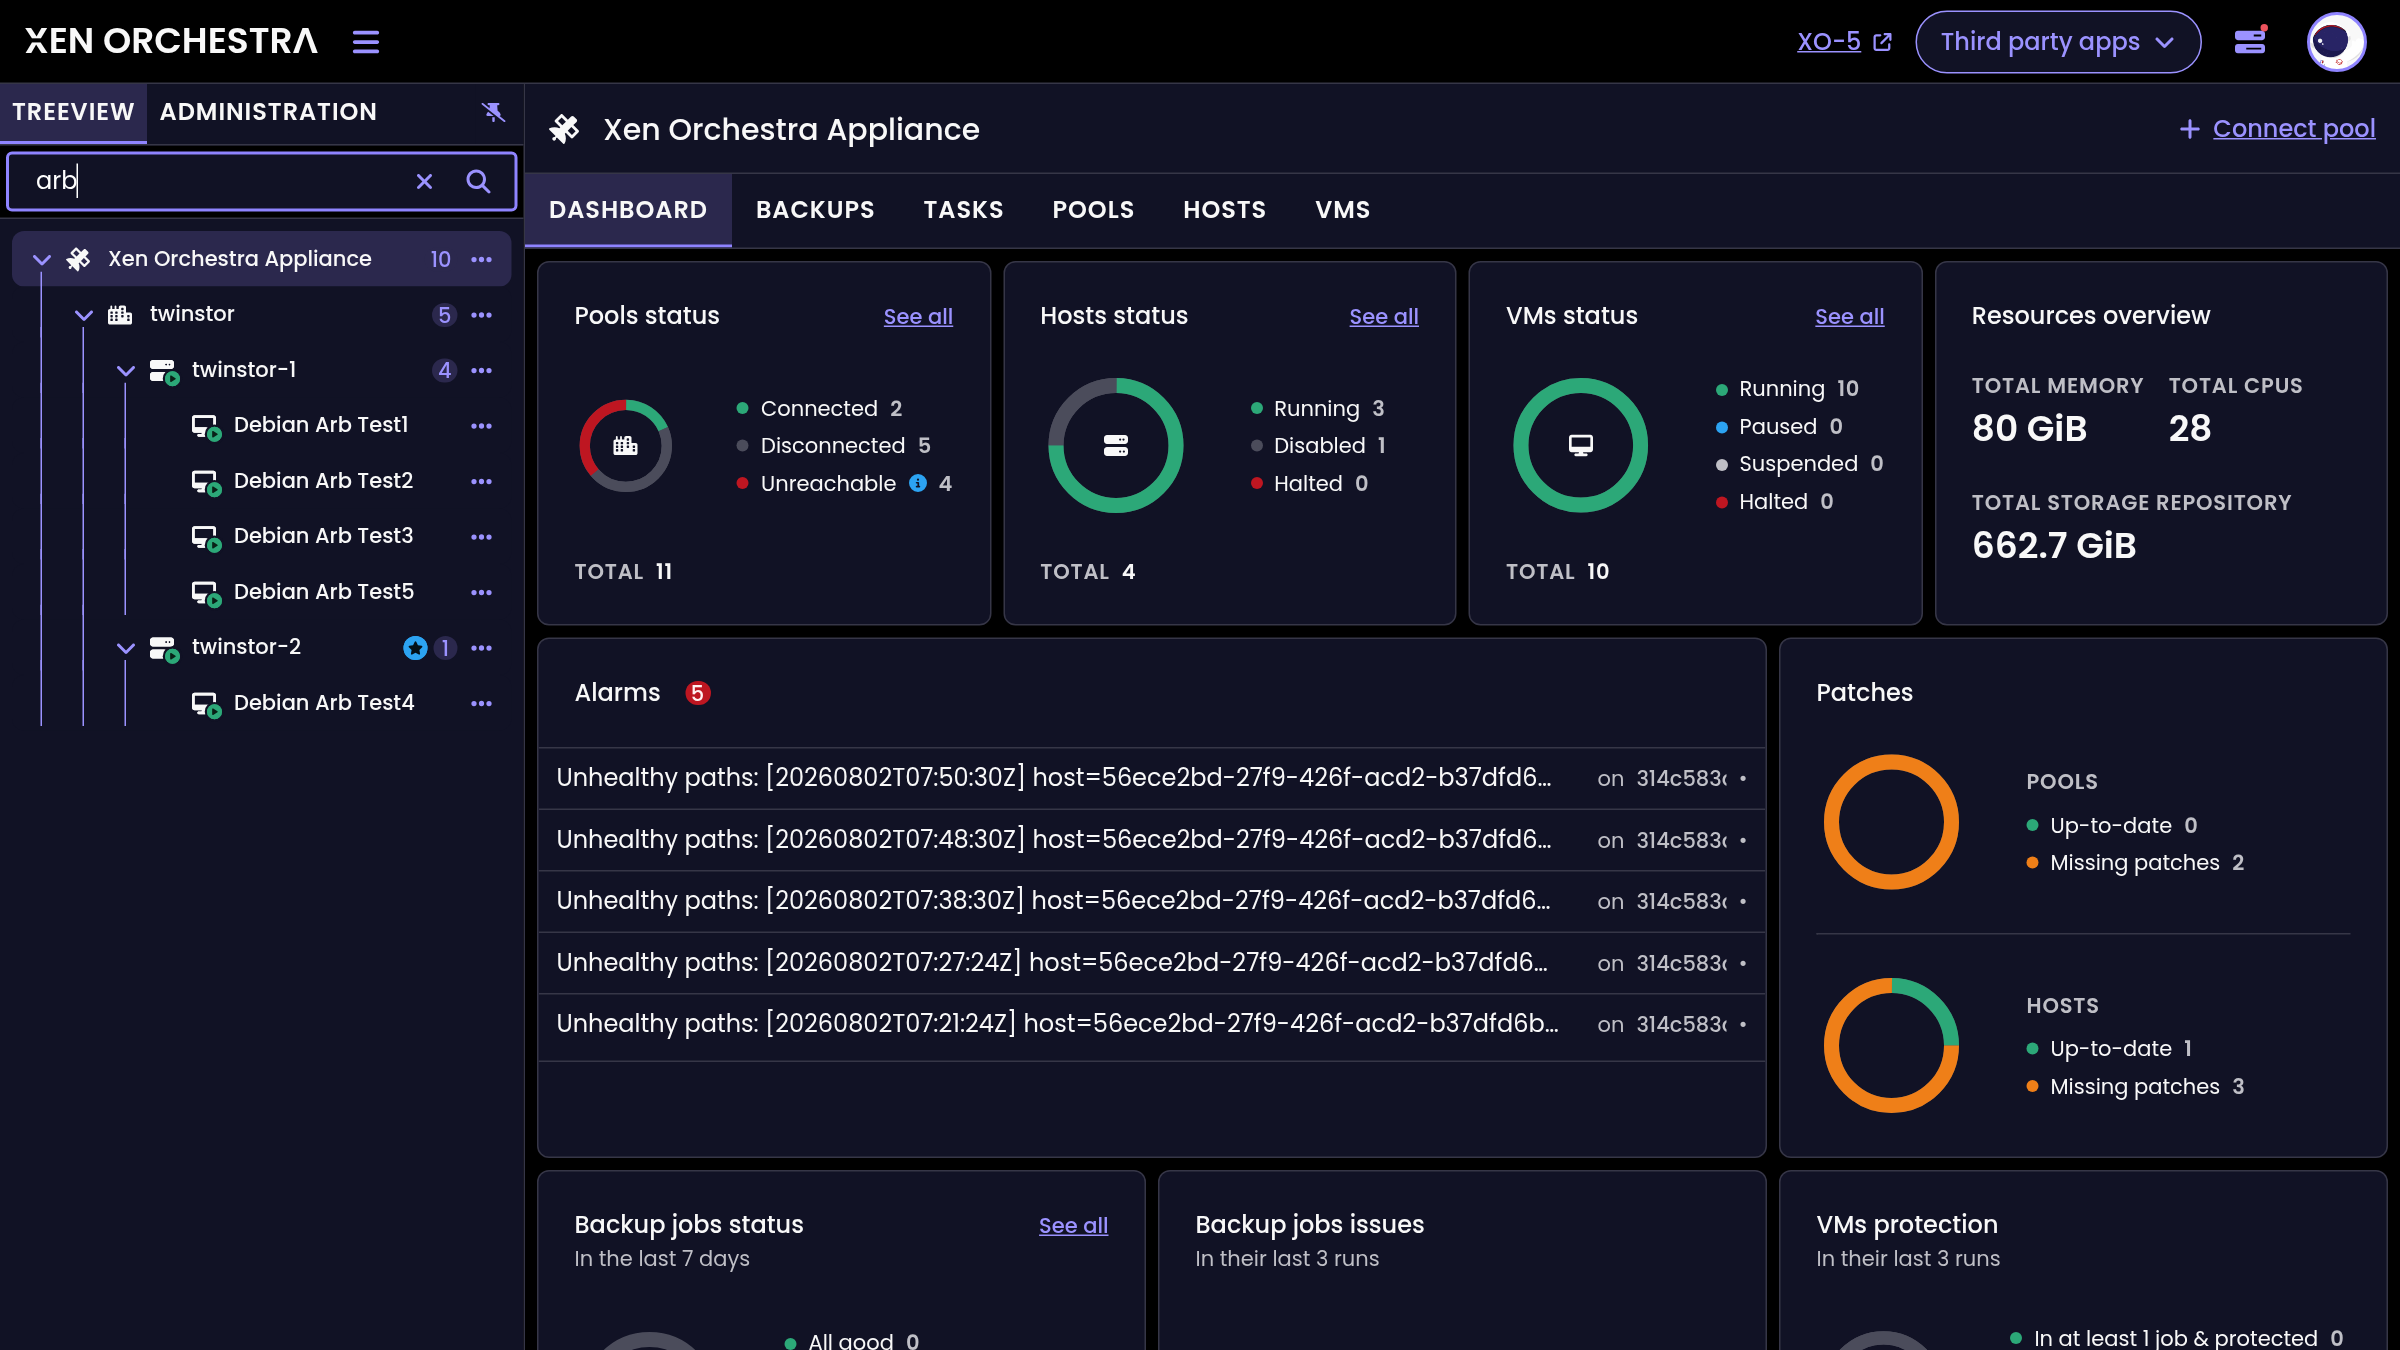Open the alarm timestamped 07:38:30Z
The image size is (2400, 1350).
pyautogui.click(x=1151, y=901)
